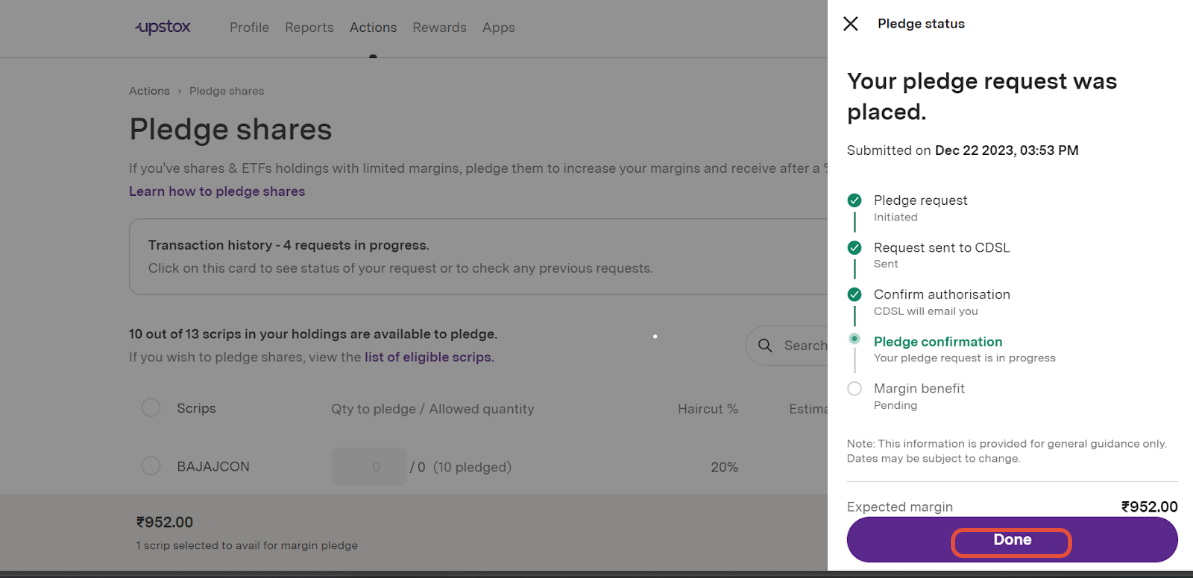Click the Margin benefit pending circle

pos(854,389)
